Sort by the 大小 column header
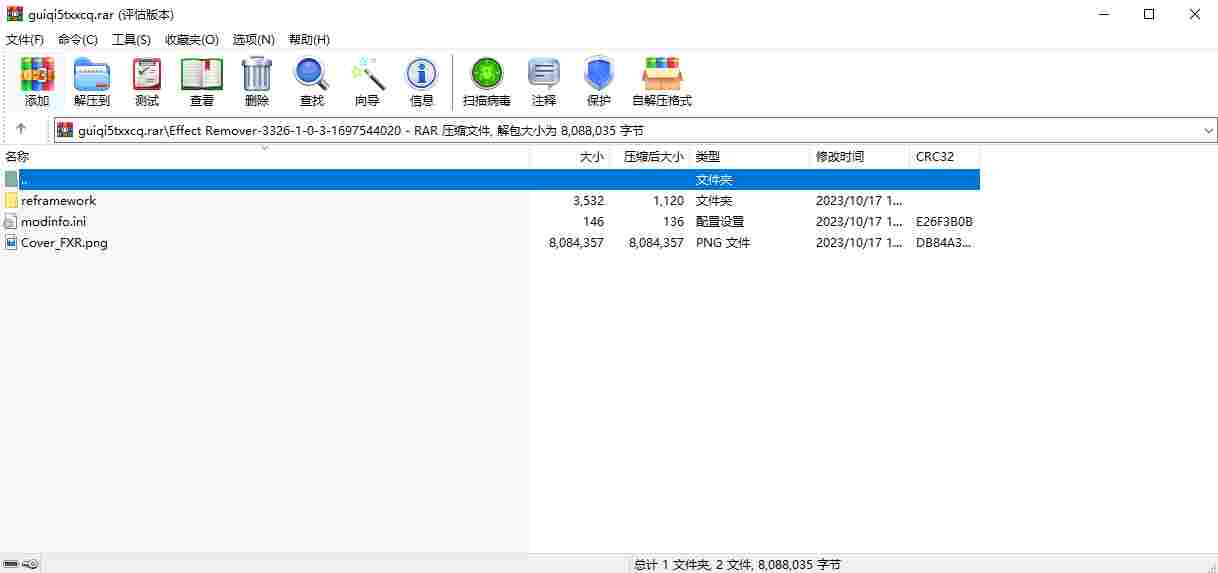The image size is (1218, 573). [570, 157]
